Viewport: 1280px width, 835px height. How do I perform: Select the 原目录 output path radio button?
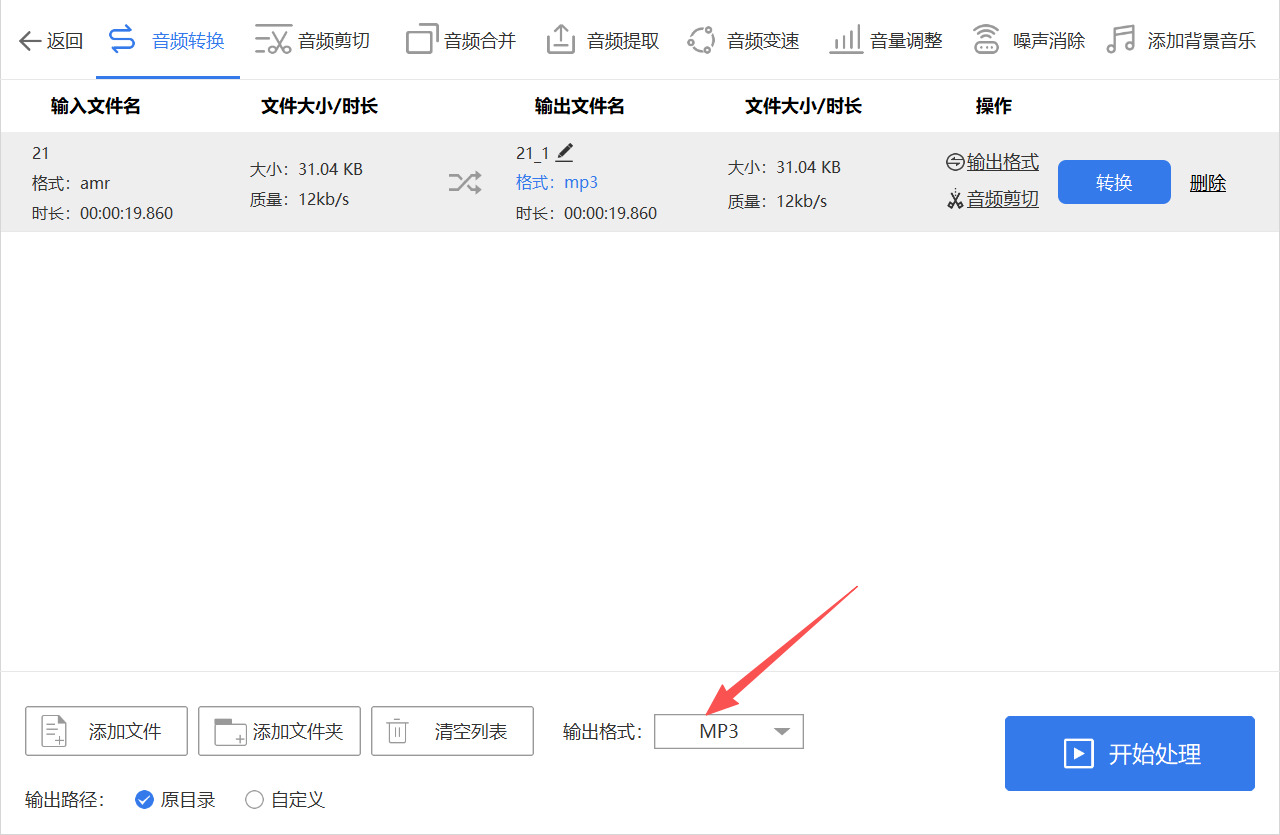[144, 799]
